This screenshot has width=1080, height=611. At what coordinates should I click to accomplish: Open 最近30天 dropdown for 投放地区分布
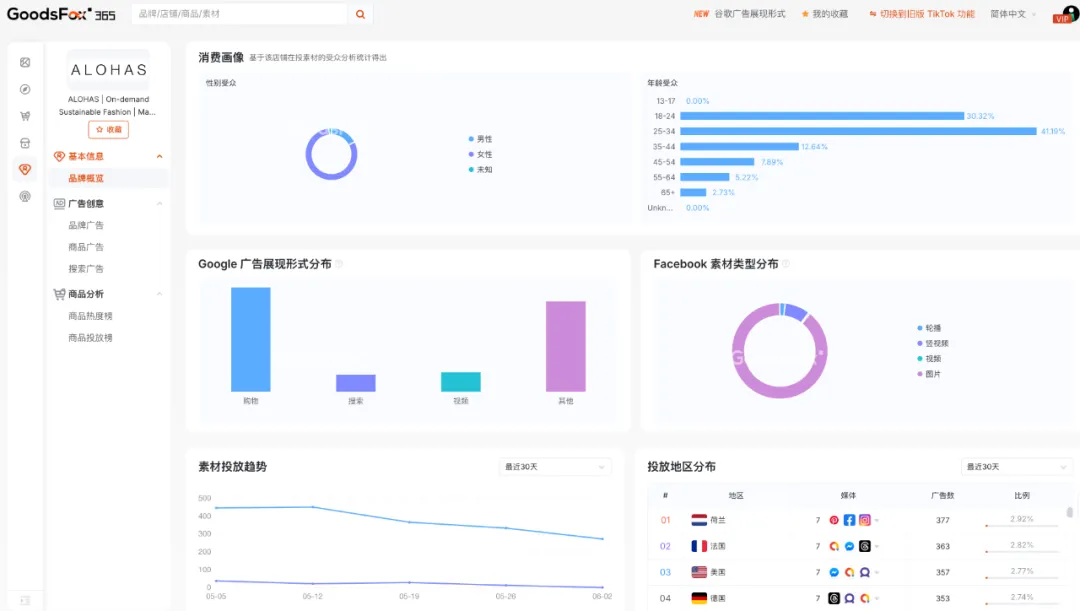pos(1016,467)
